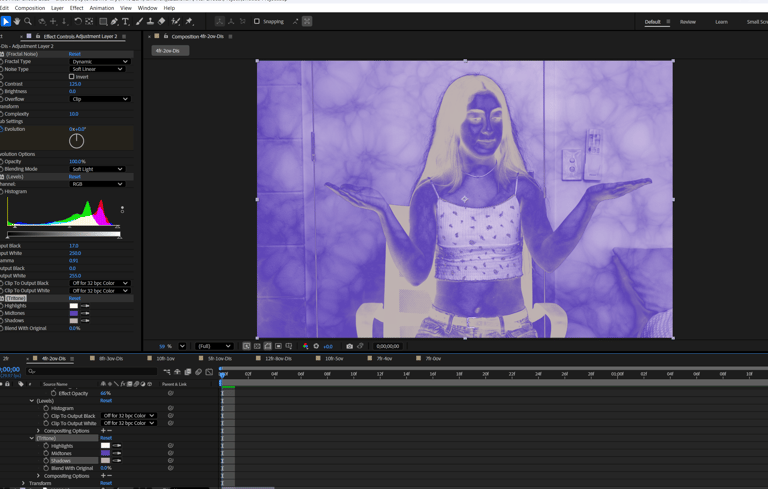768x489 pixels.
Task: Click the Midtones purple color swatch in Effect Controls
Action: tap(74, 313)
